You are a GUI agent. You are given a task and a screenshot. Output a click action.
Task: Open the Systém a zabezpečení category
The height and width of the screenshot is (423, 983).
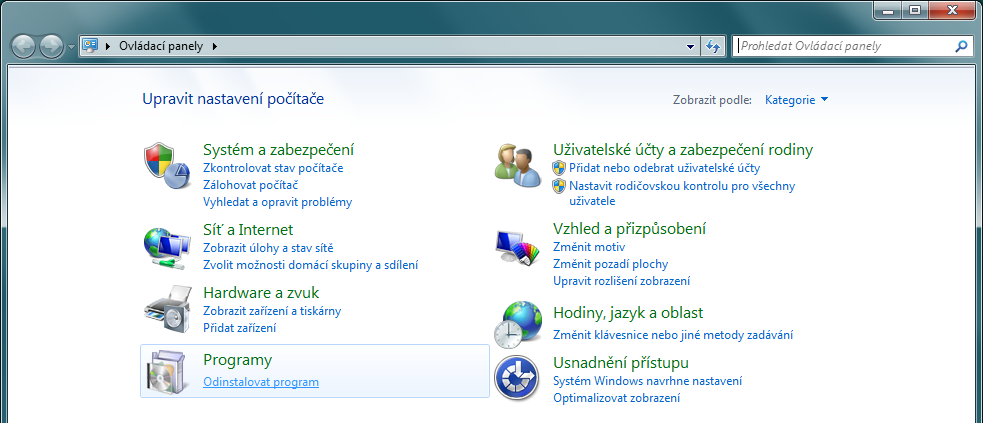(278, 150)
